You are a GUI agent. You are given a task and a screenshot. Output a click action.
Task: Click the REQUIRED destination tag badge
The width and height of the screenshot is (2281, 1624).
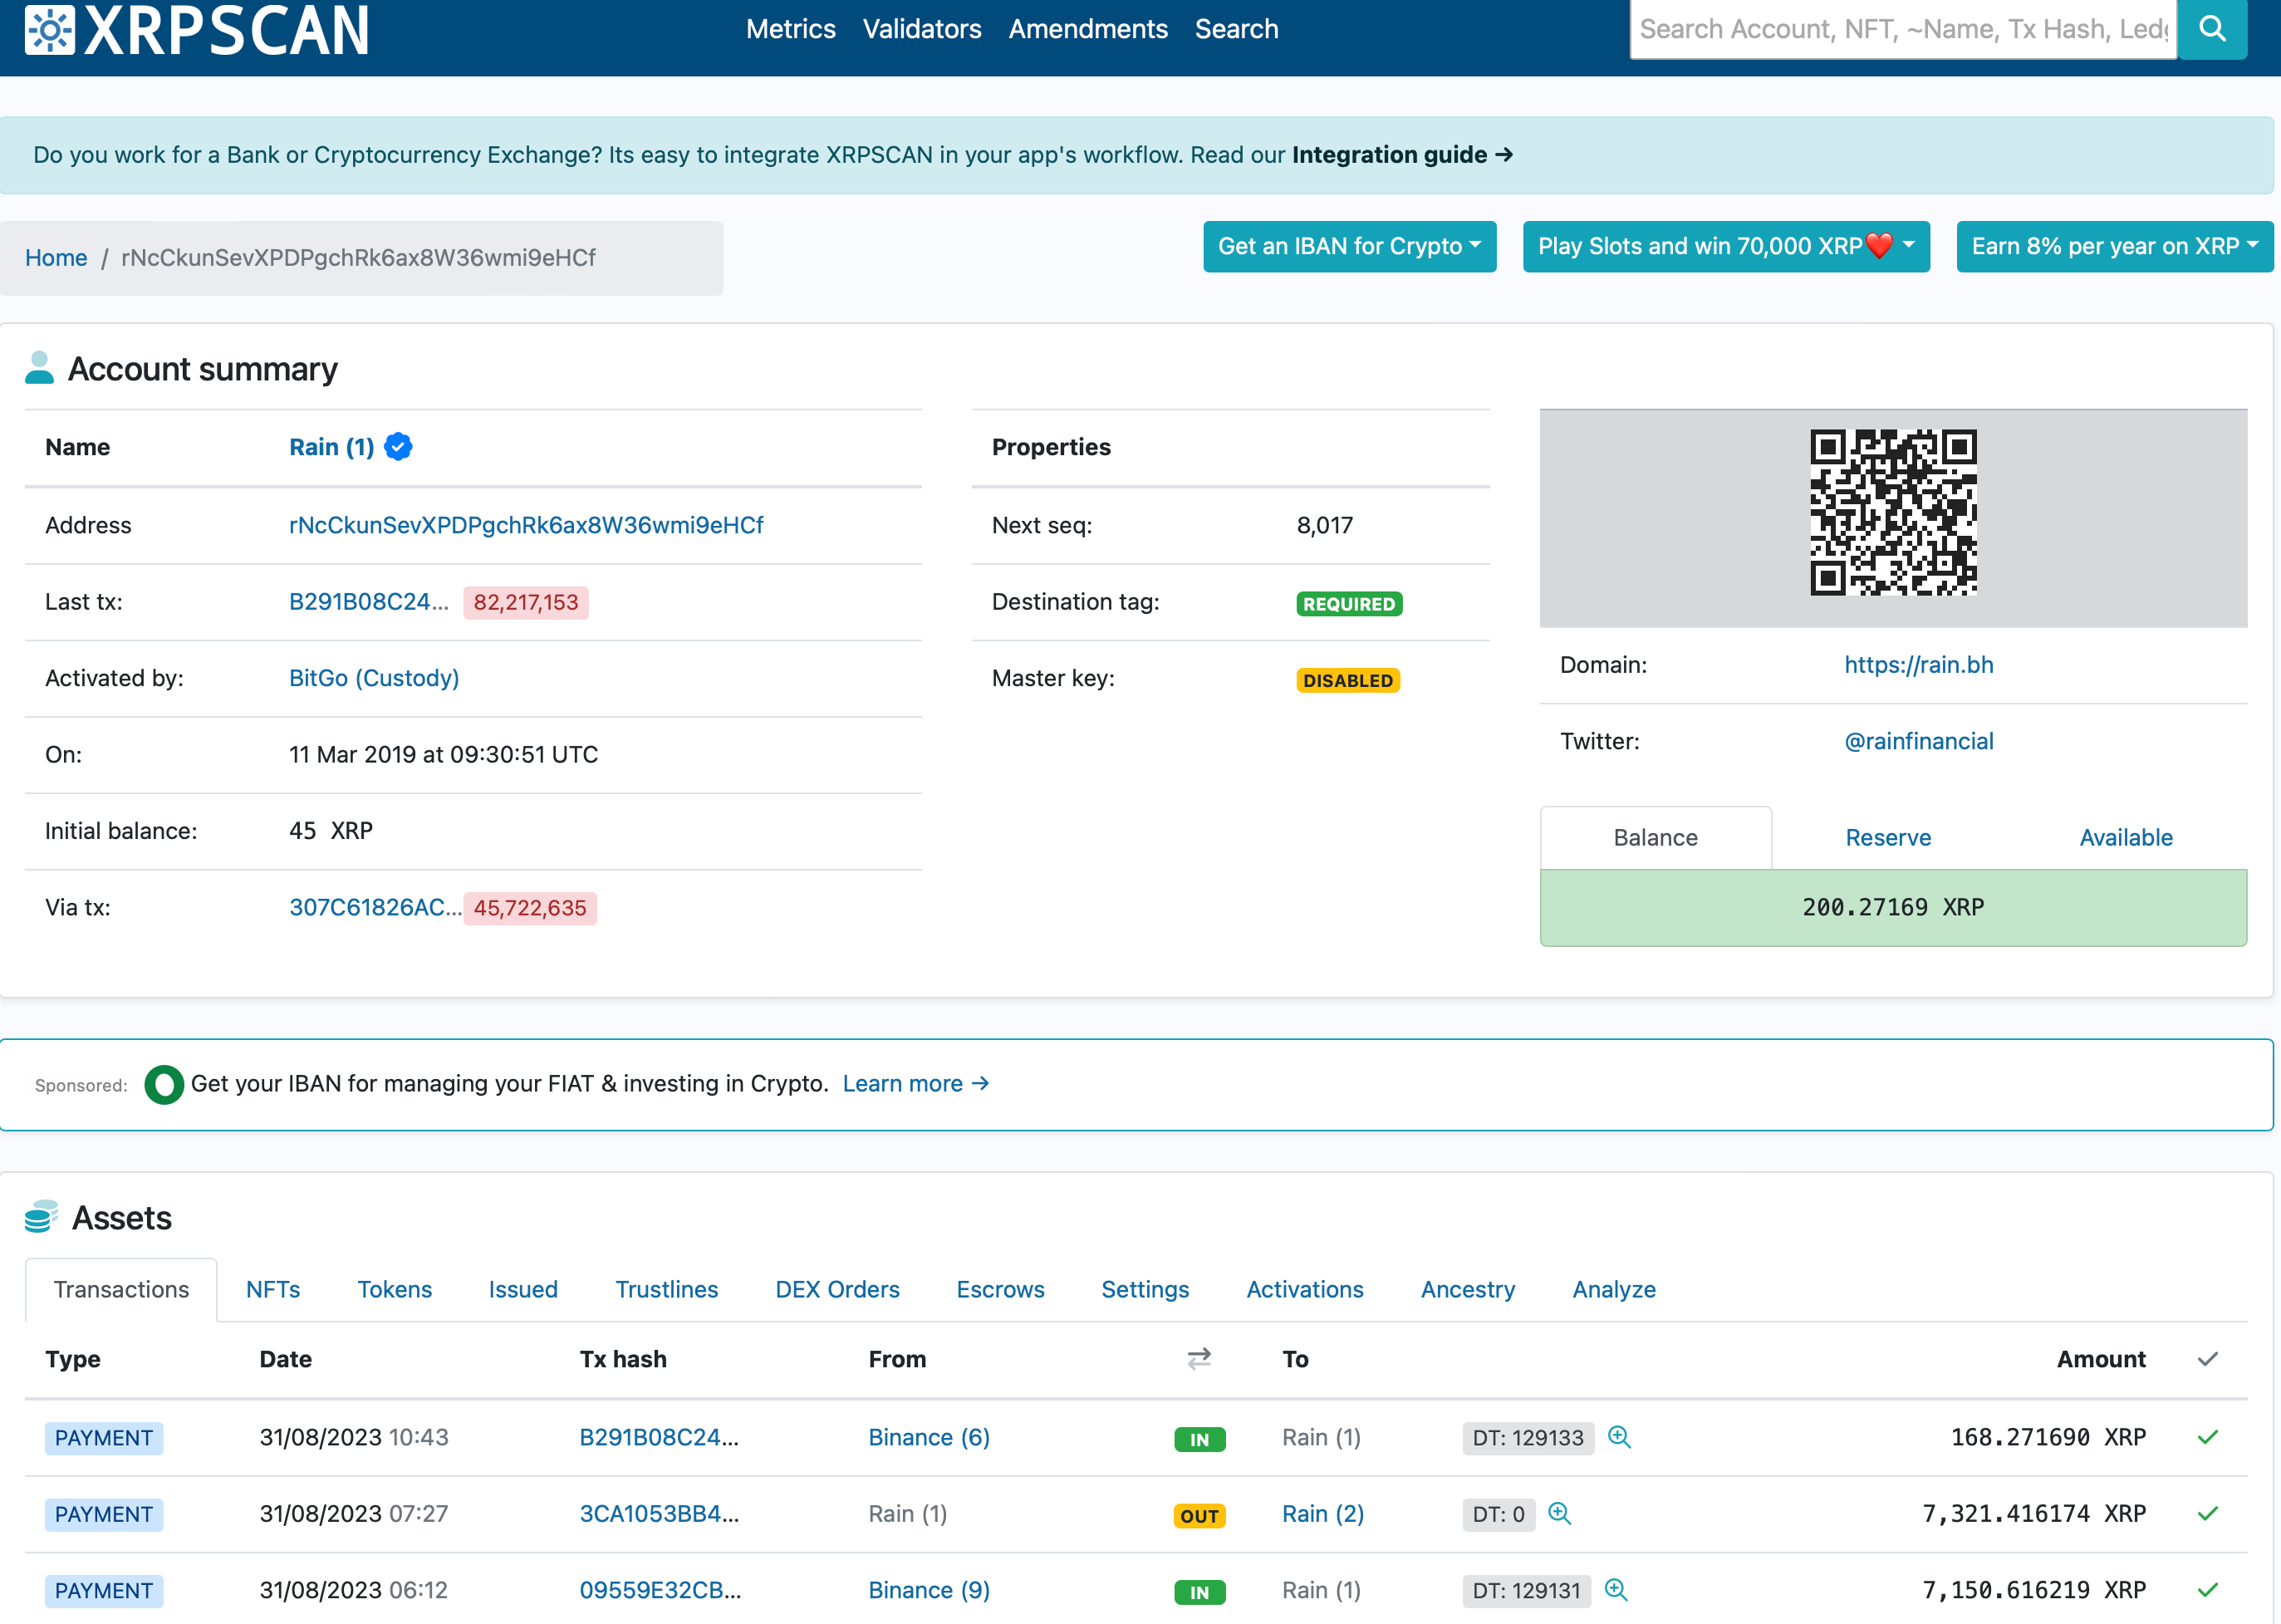(x=1349, y=604)
